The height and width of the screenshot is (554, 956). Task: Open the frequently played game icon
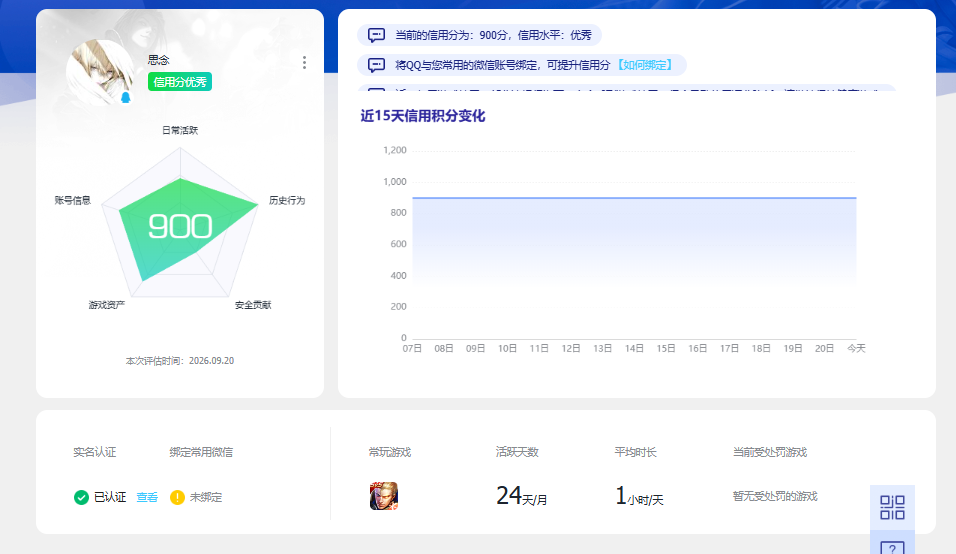384,496
